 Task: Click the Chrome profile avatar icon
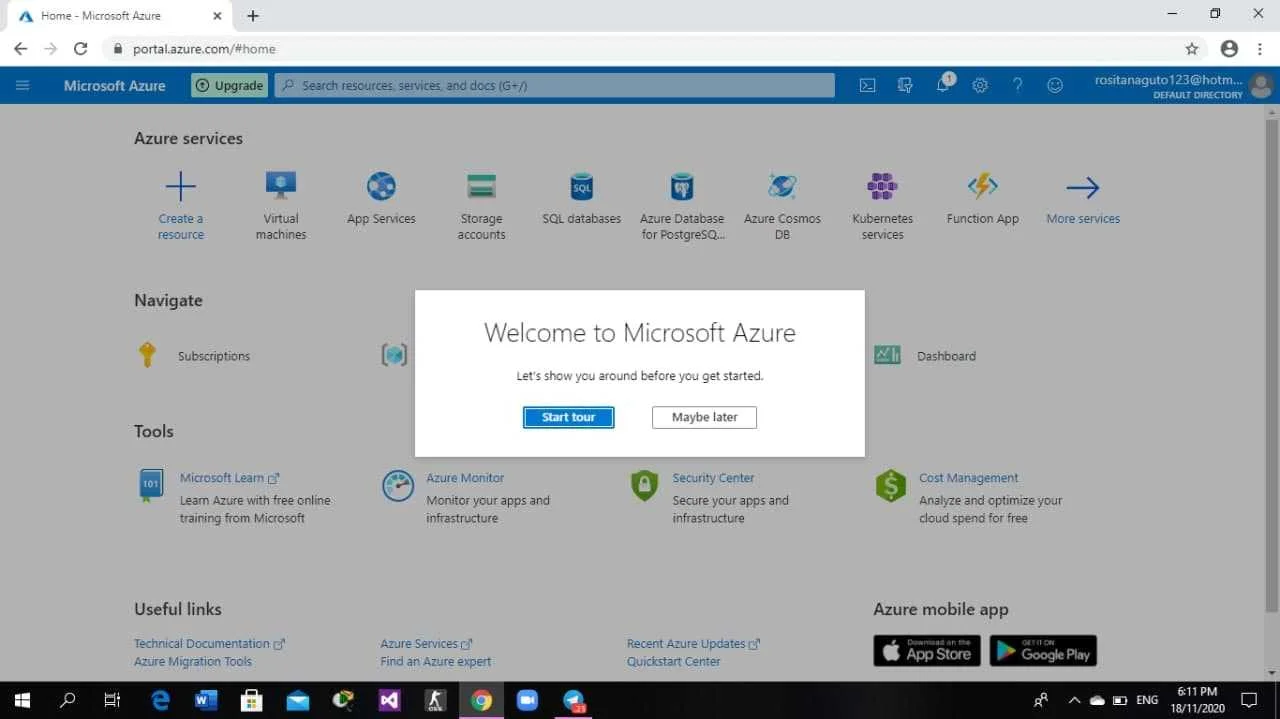(x=1229, y=48)
